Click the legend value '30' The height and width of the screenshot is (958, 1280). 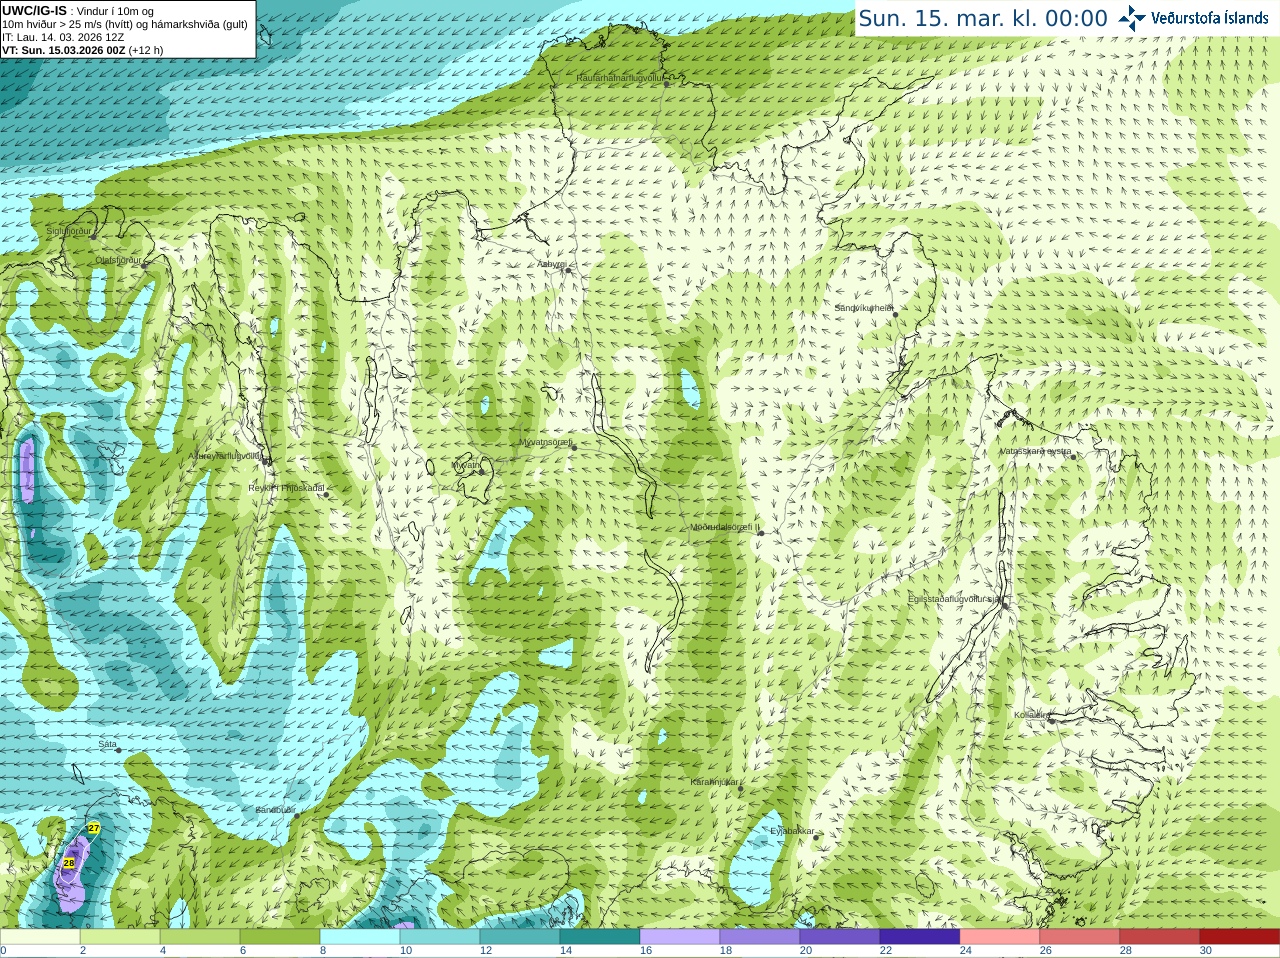(x=1206, y=951)
